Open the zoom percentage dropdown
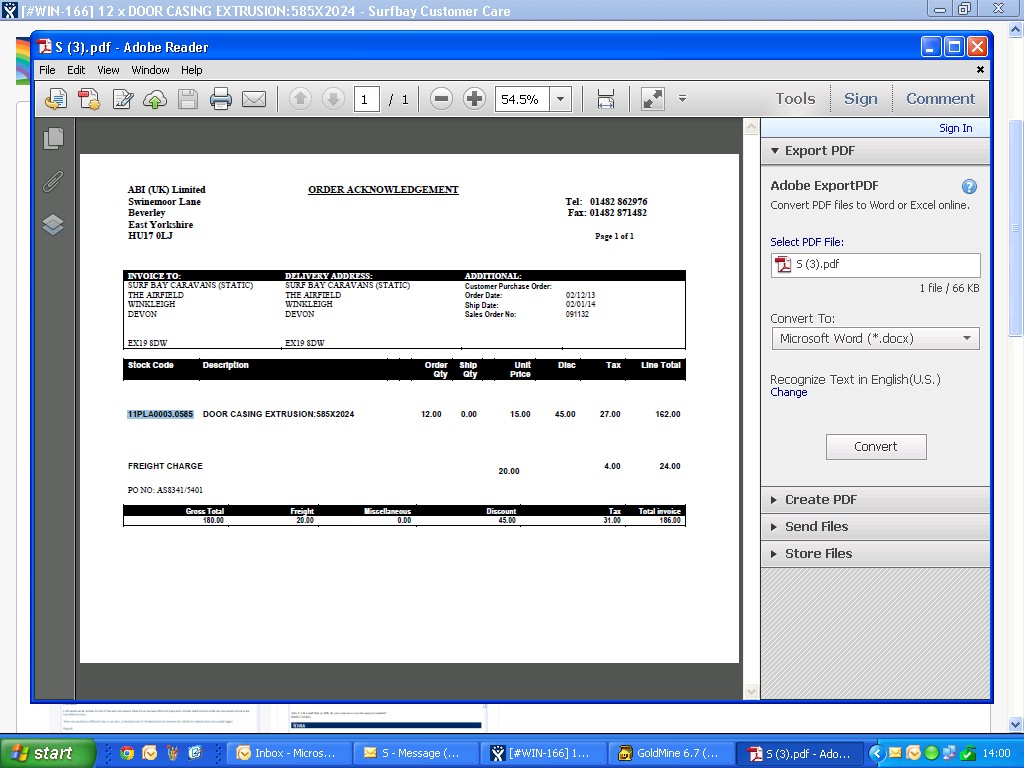1024x768 pixels. click(560, 99)
